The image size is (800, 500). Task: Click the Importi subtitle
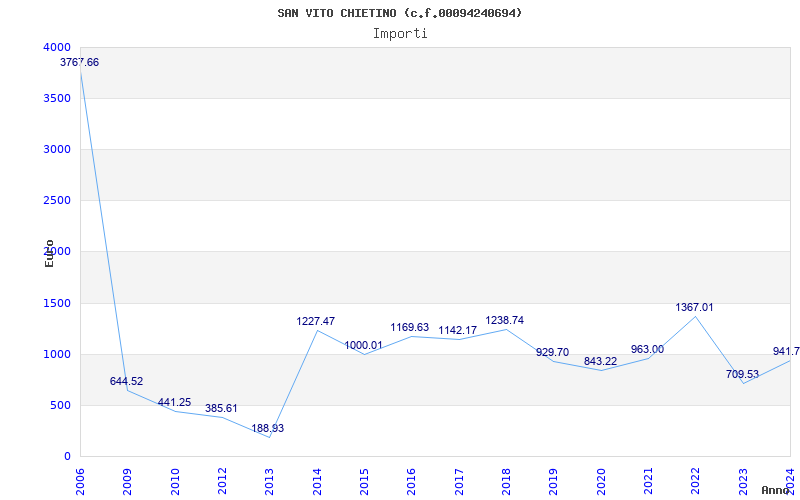click(x=400, y=33)
